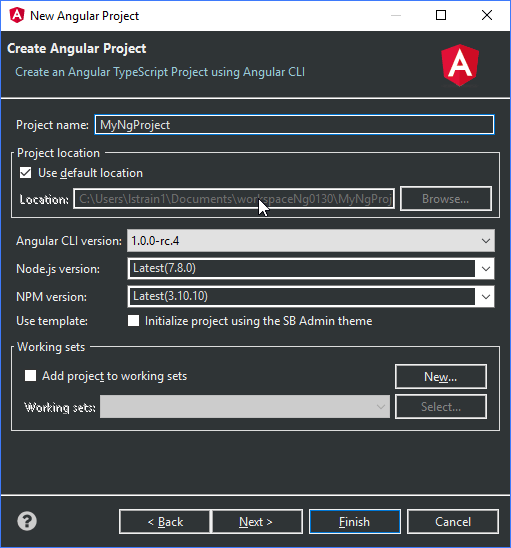Screen dimensions: 511x548
Task: Click the Angular CLI version label
Action: (69, 241)
